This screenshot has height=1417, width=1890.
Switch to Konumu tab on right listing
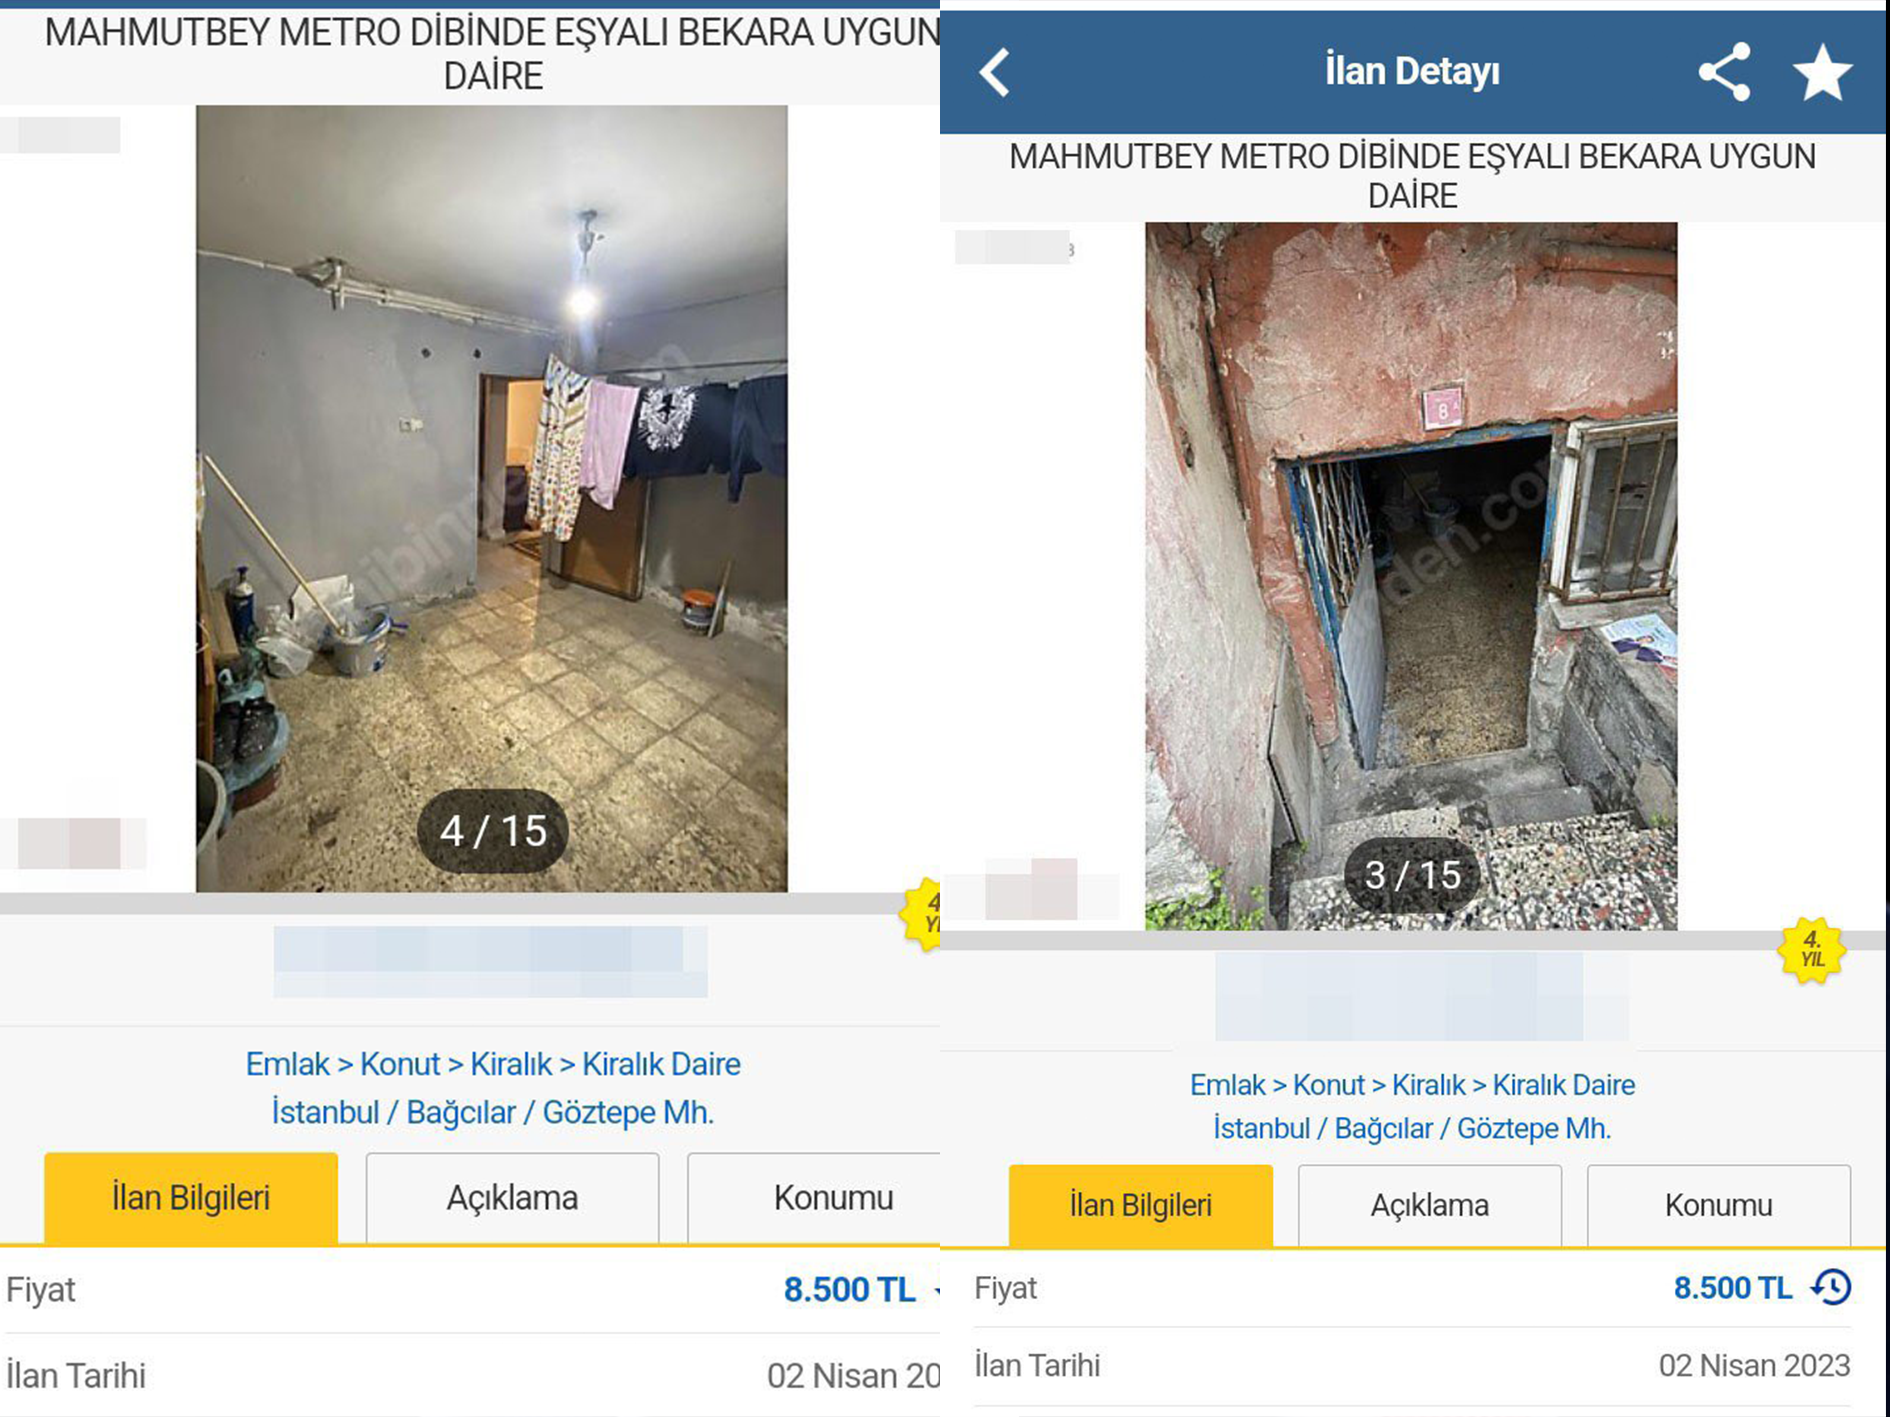click(x=1718, y=1205)
